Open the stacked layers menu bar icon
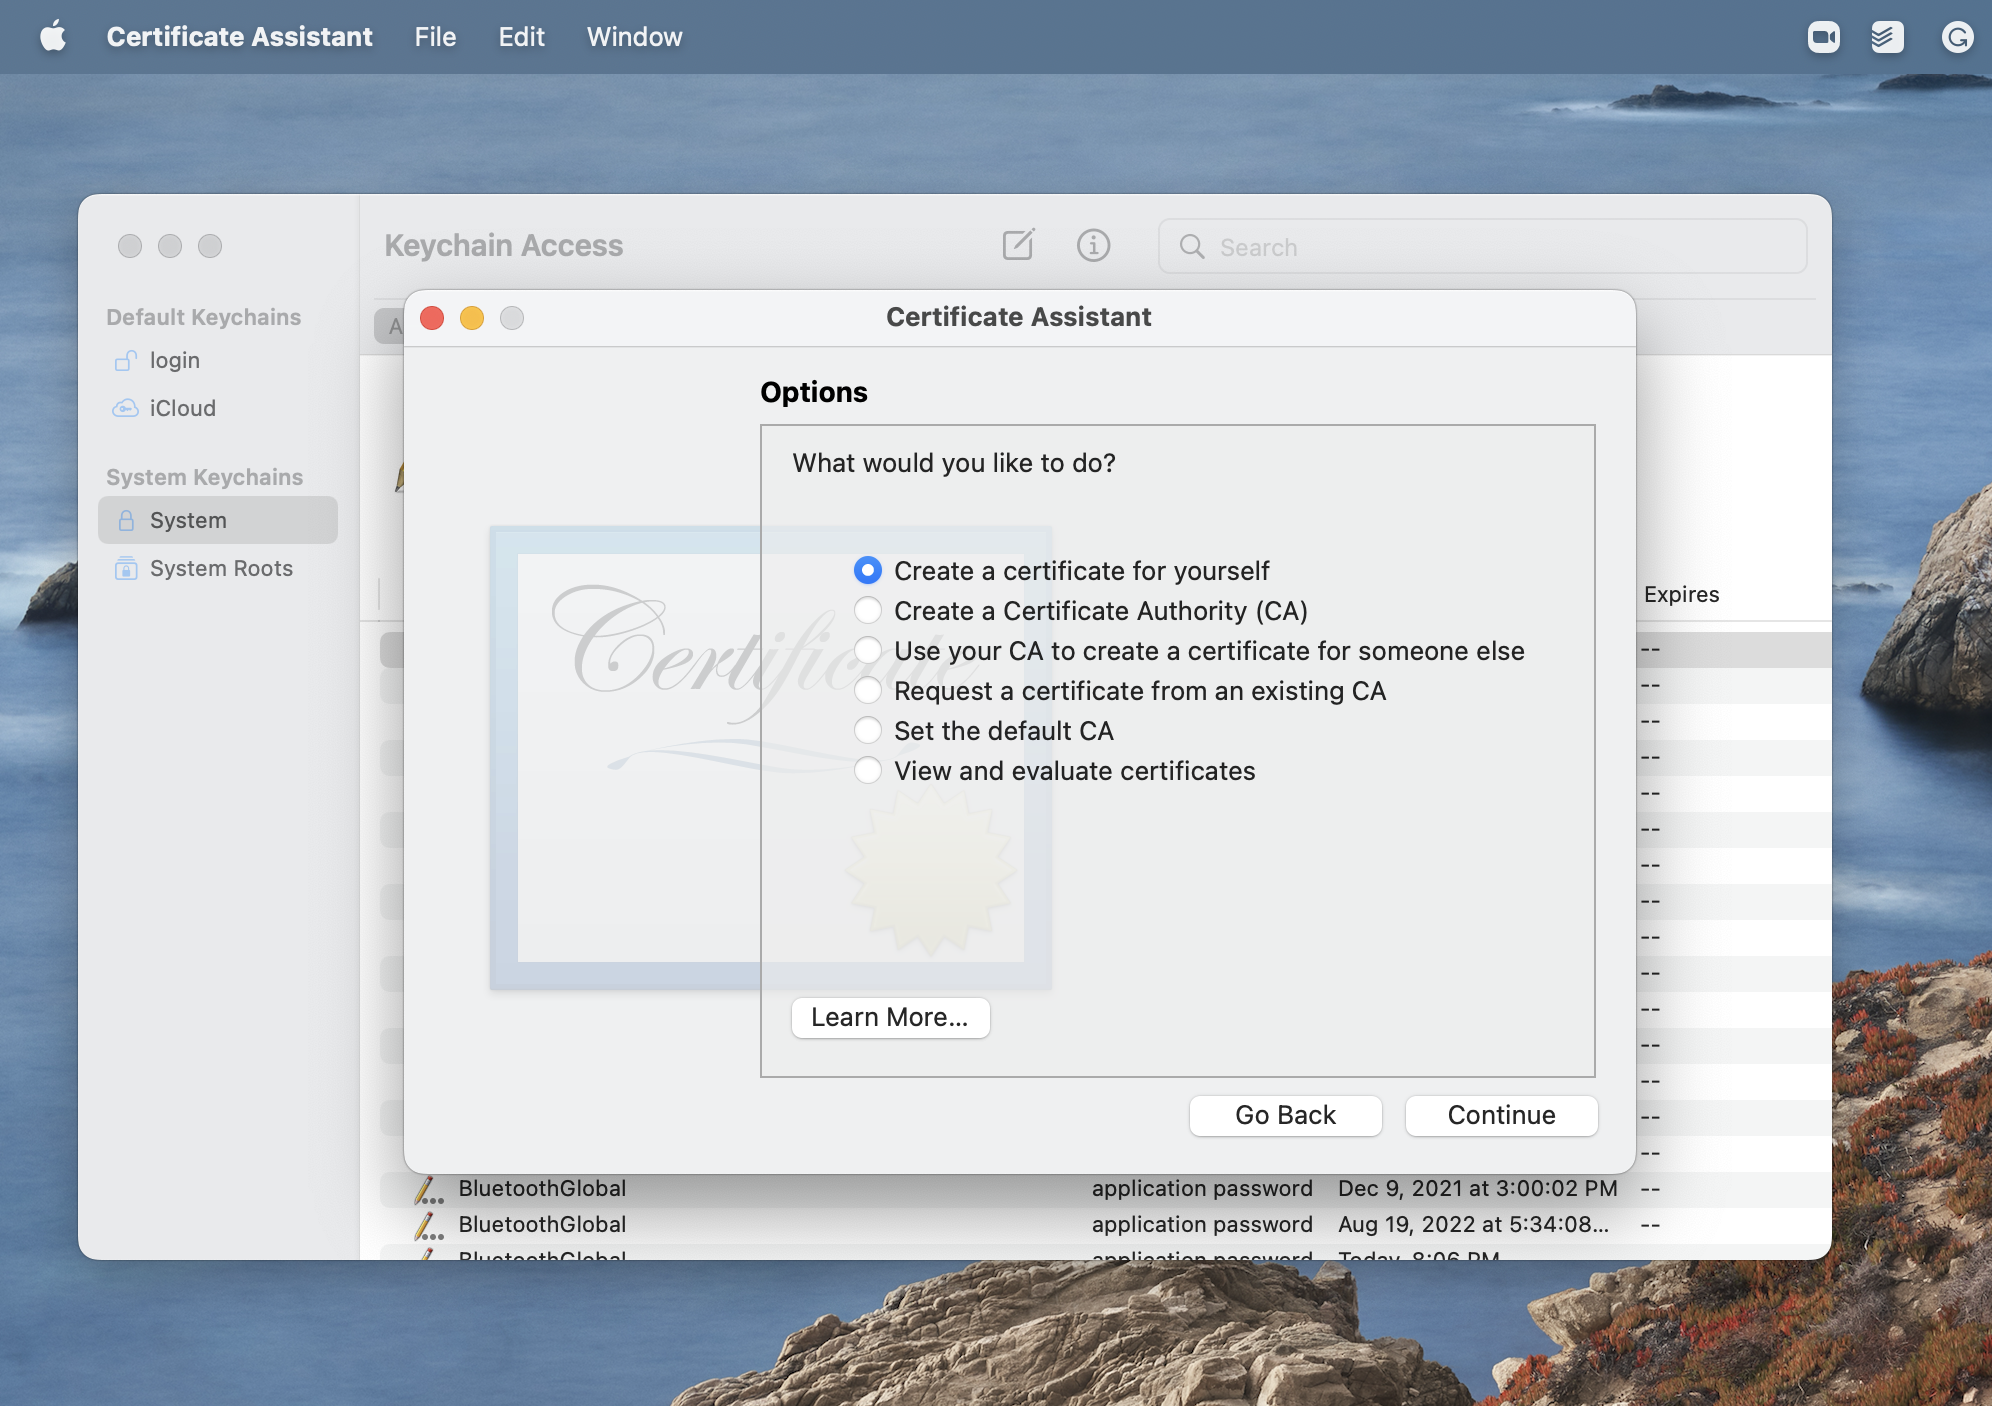This screenshot has height=1406, width=1992. (x=1888, y=37)
